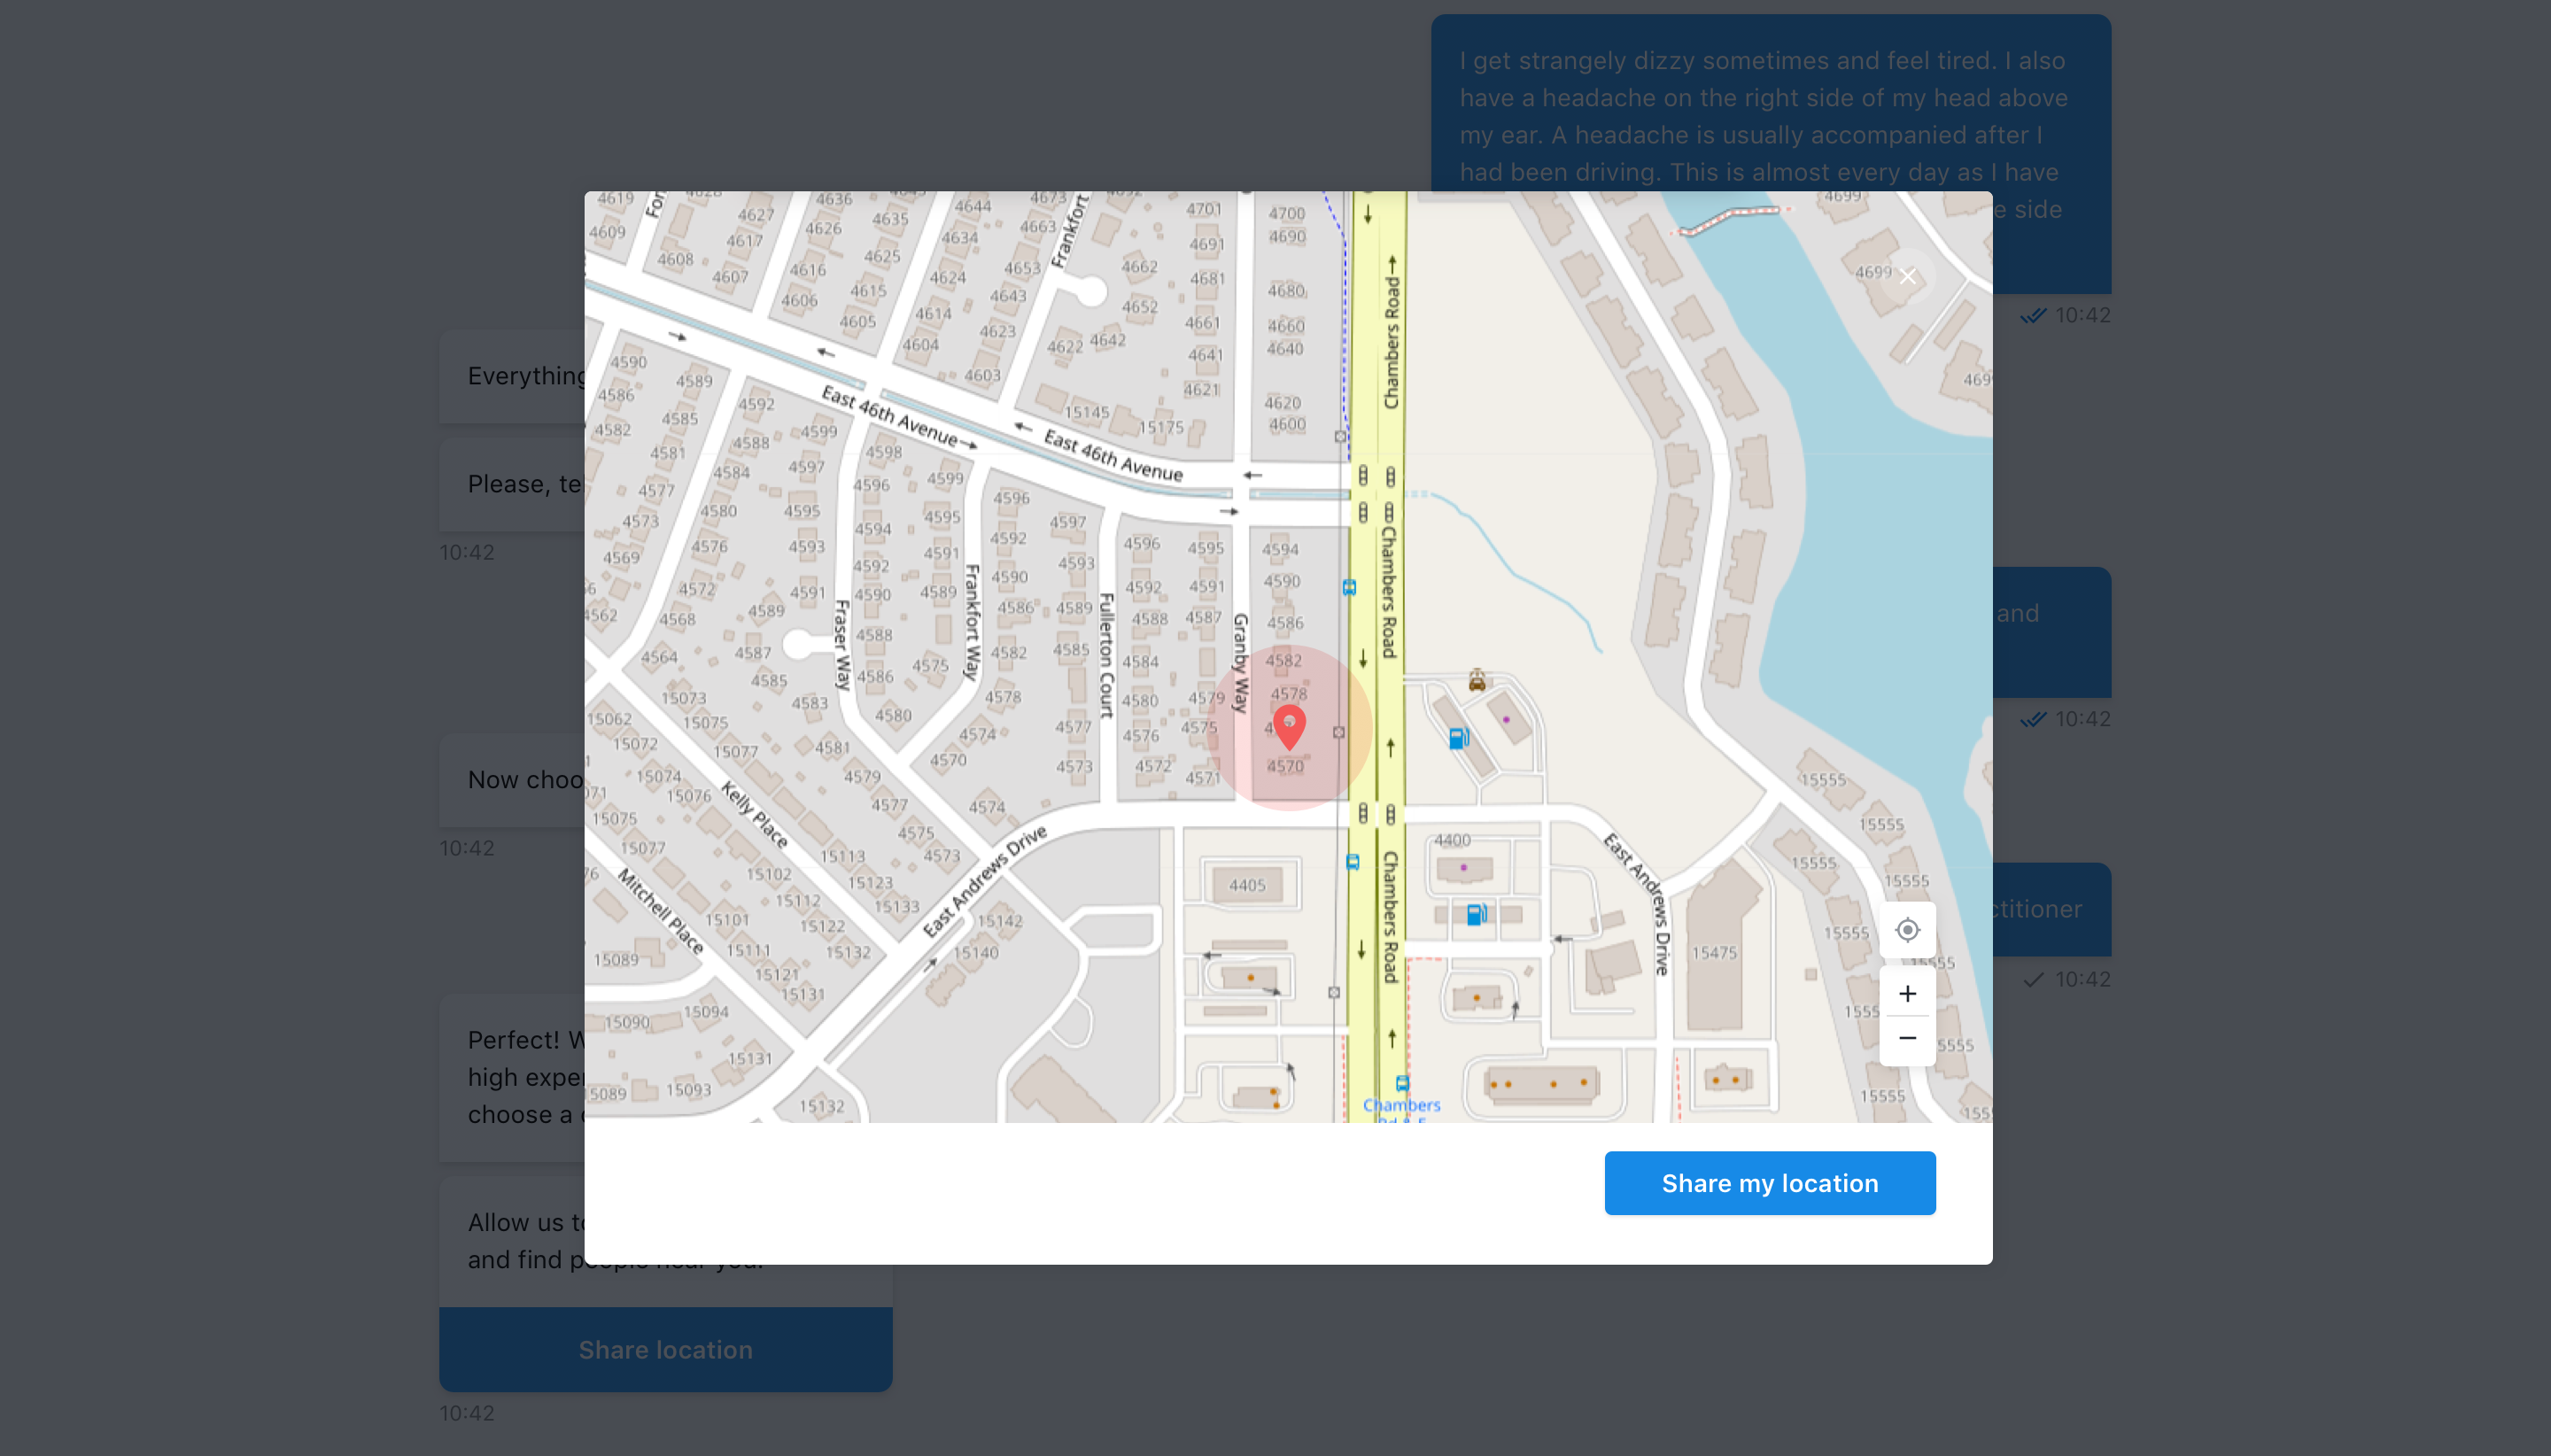
Task: Click the bus stop icon near East Andrews Drive
Action: (x=1352, y=861)
